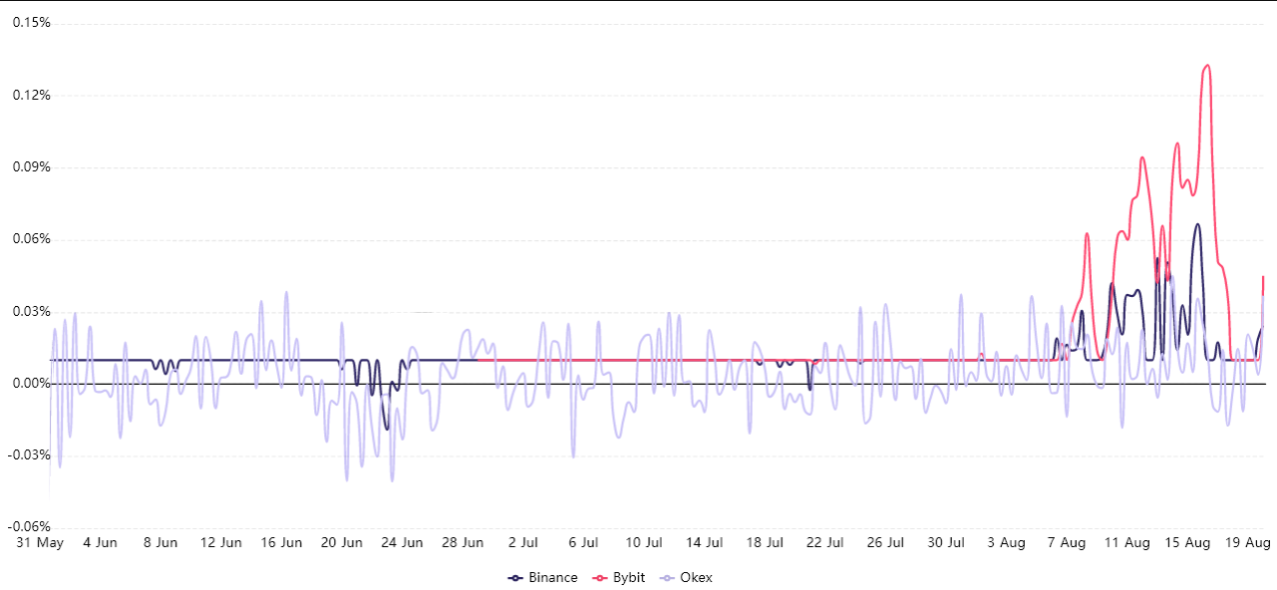Toggle the Binance series in the legend
Image resolution: width=1277 pixels, height=590 pixels.
(x=543, y=578)
